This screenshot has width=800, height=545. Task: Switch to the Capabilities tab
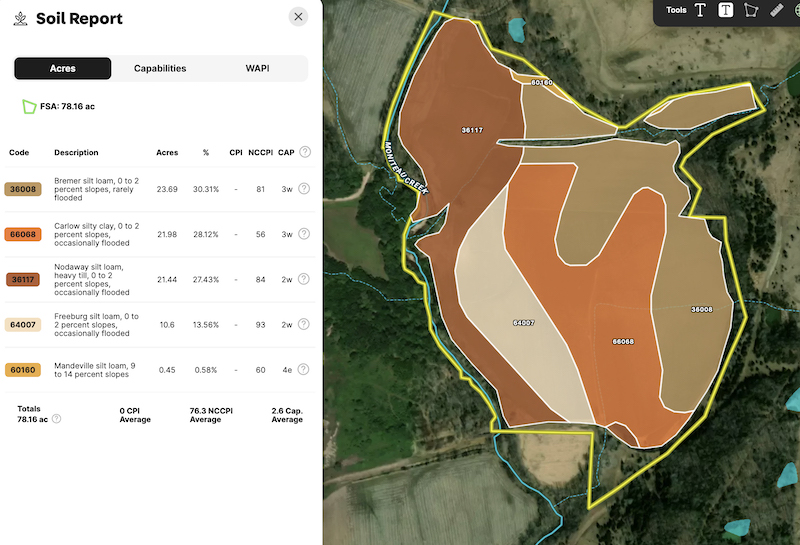pyautogui.click(x=160, y=69)
